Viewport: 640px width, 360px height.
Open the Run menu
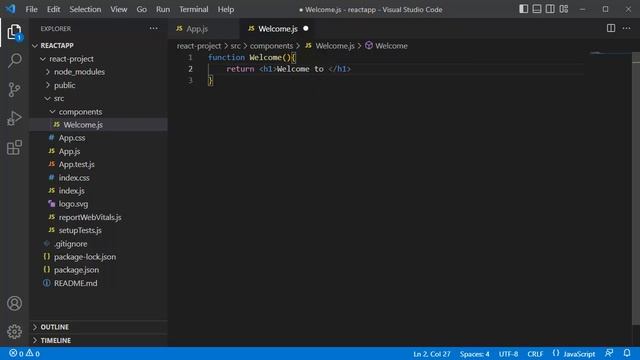tap(163, 9)
